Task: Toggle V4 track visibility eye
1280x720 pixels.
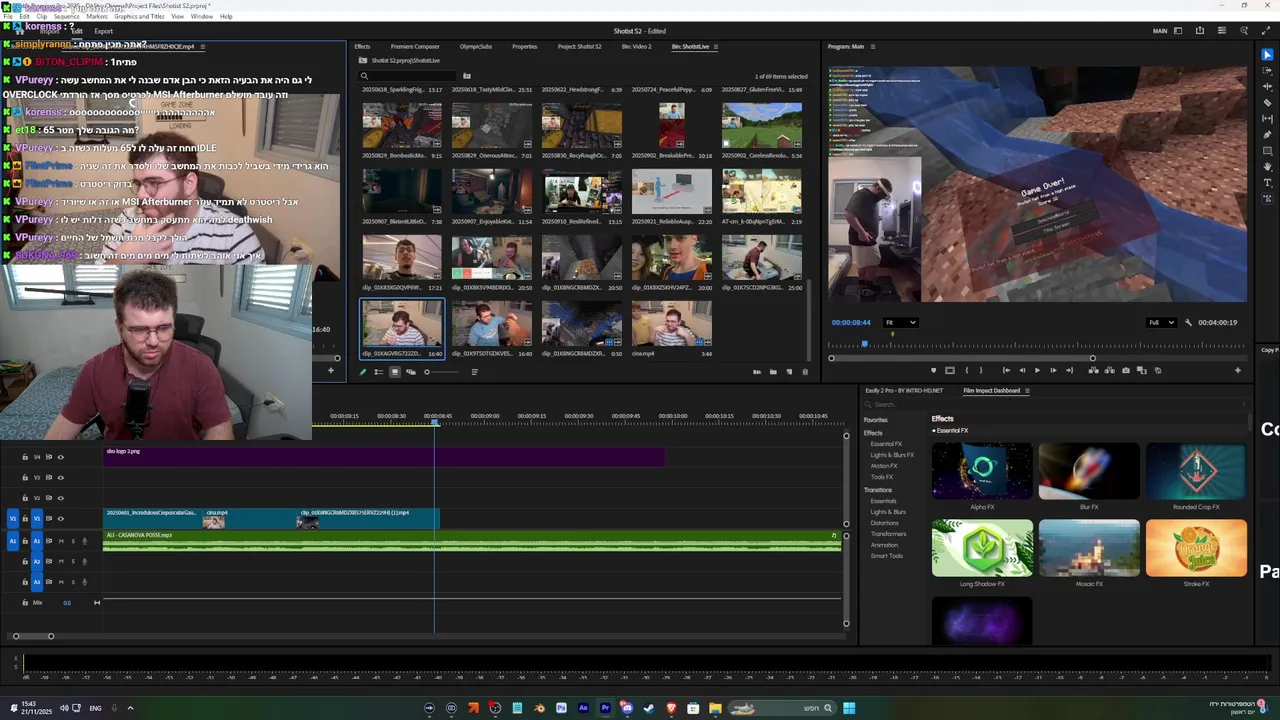Action: click(x=60, y=457)
